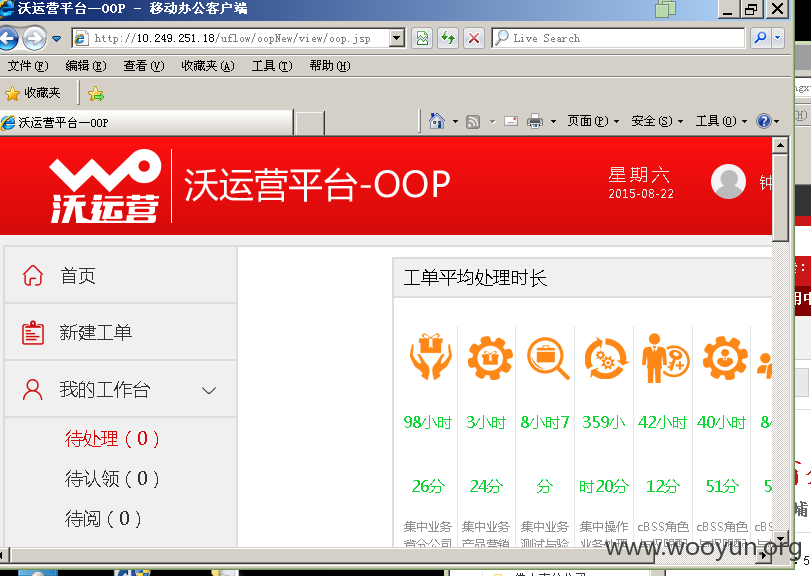Screen dimensions: 811x576
Task: Open the 查看(V) menu
Action: (144, 66)
